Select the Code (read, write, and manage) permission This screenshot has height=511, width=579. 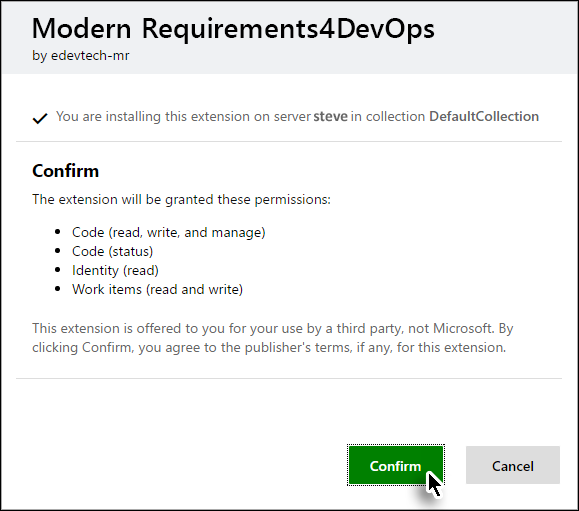point(168,233)
